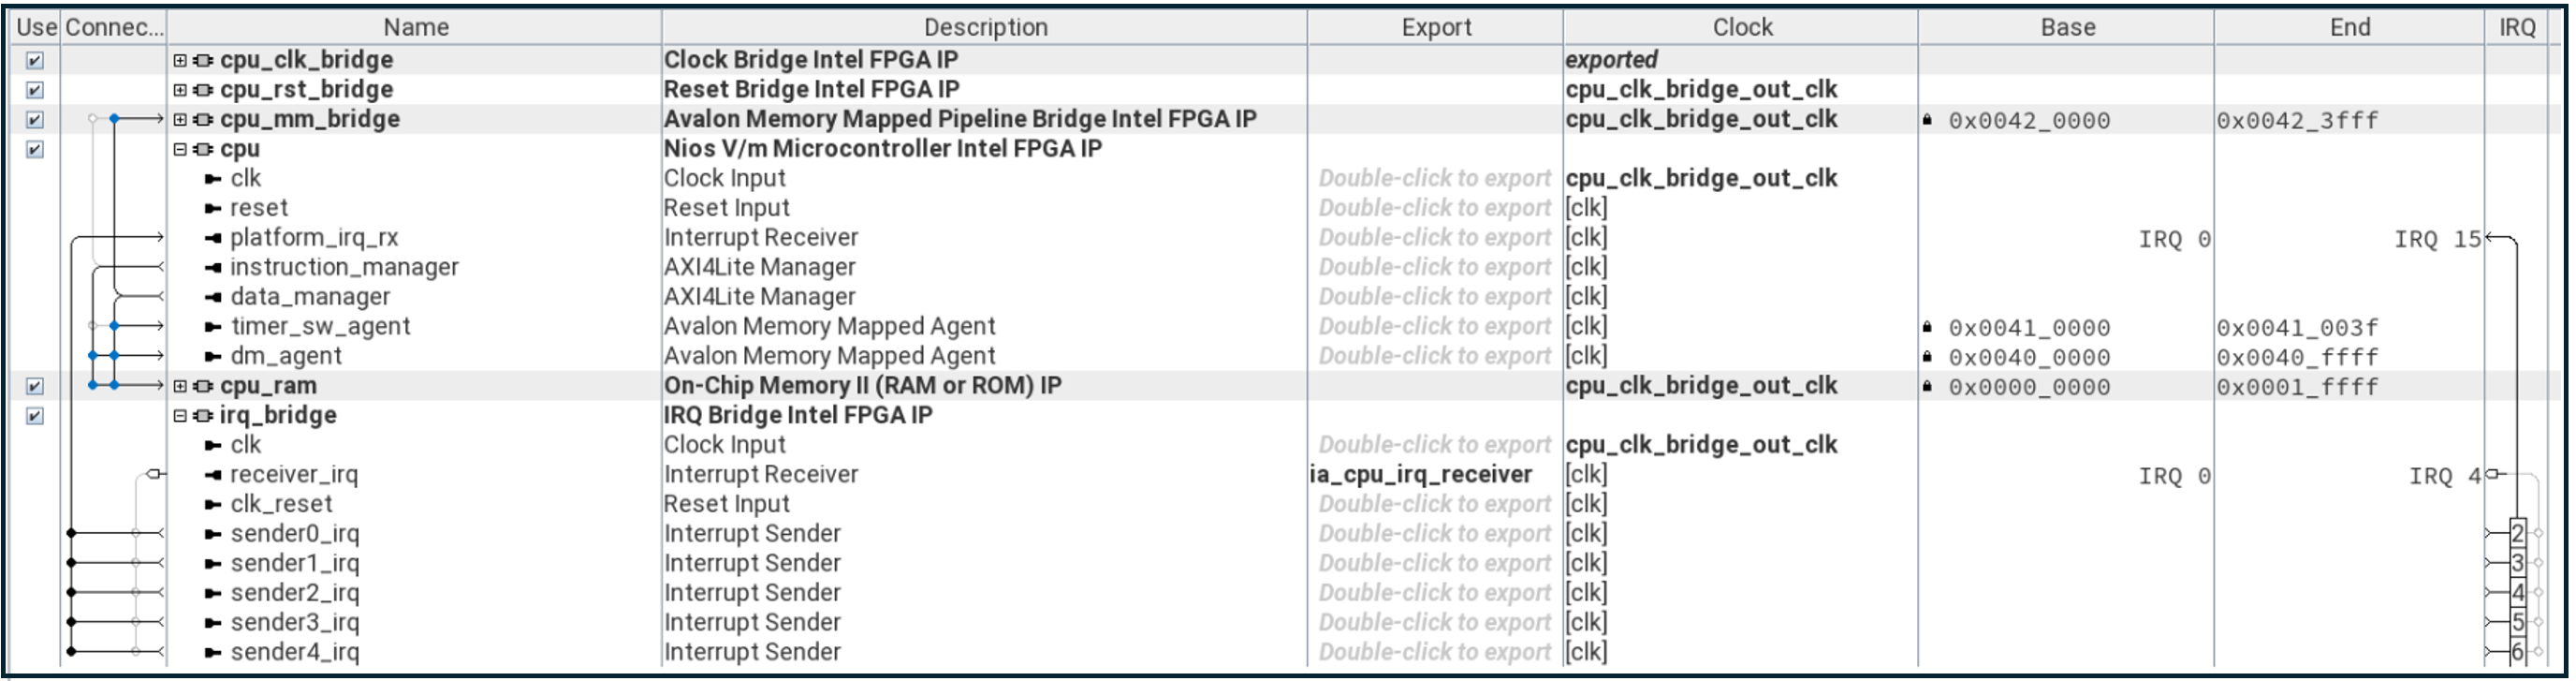Click the lock icon beside base 0x0042_0000
Image resolution: width=2576 pixels, height=681 pixels.
click(x=1927, y=120)
